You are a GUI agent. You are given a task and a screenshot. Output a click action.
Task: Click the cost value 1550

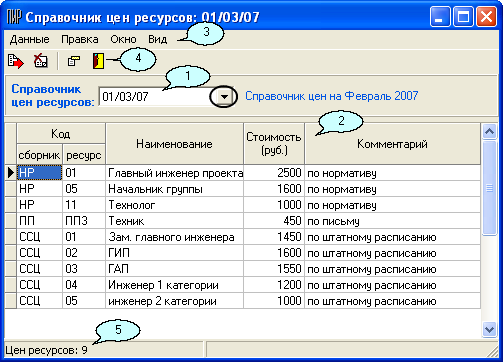coord(274,269)
